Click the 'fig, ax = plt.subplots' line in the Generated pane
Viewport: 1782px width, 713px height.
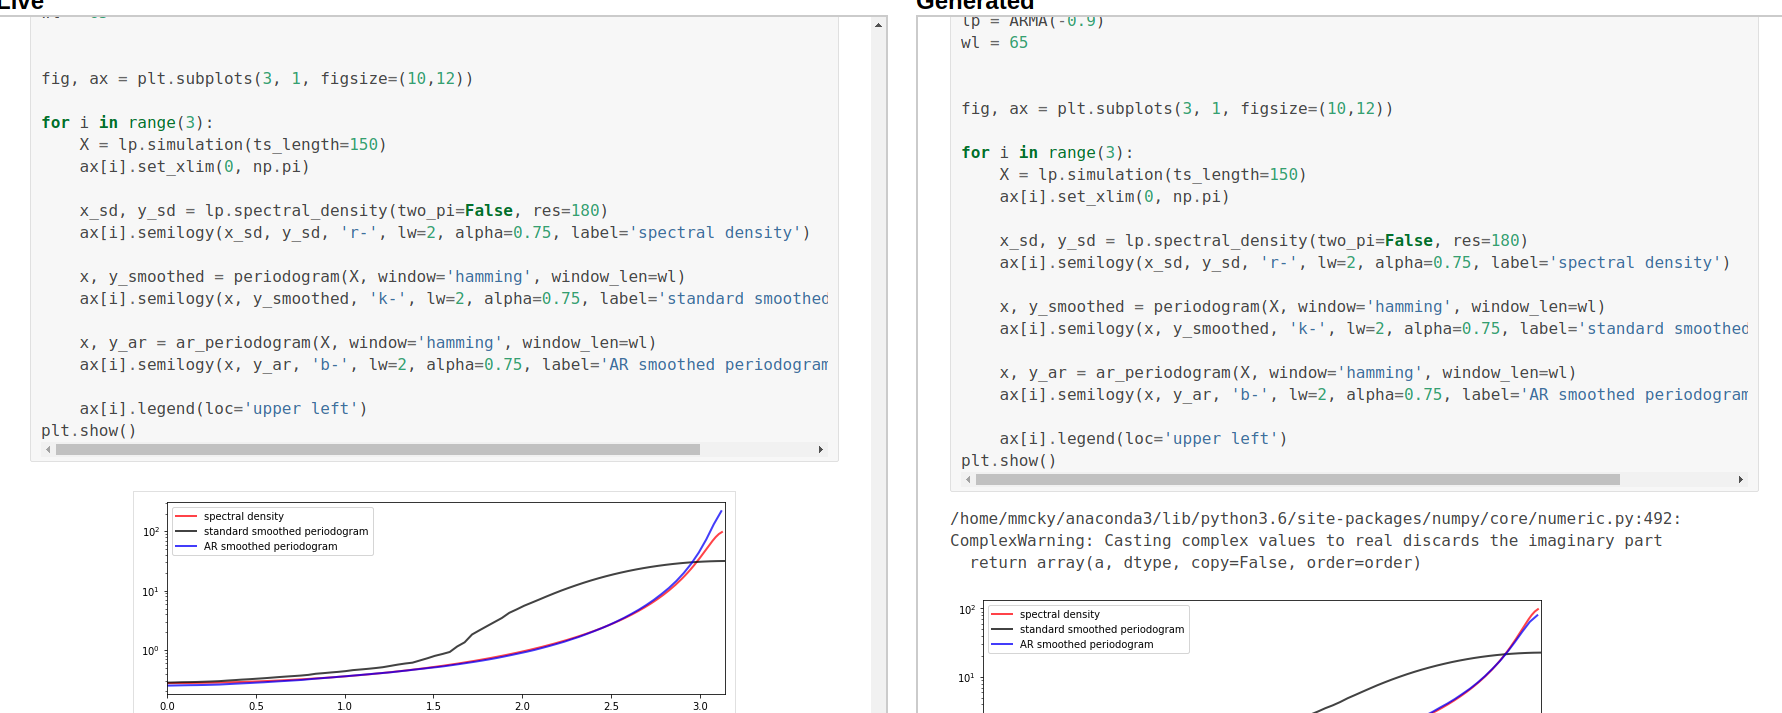click(1177, 109)
